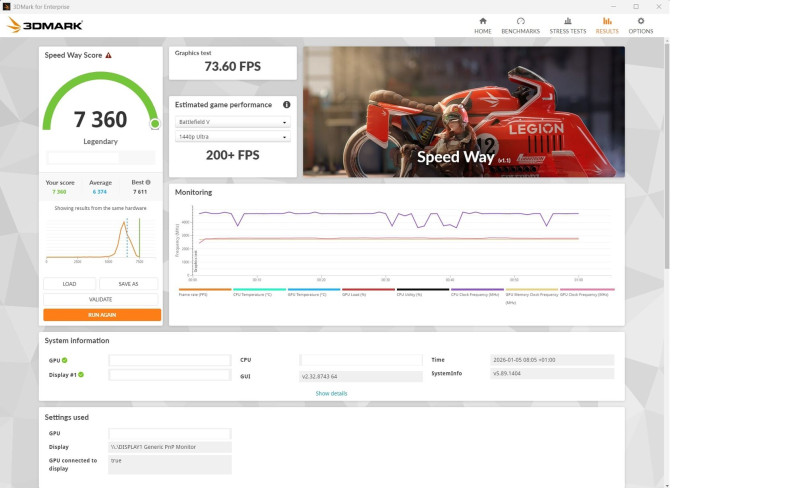Click the info icon beside Best score
The image size is (800, 488).
point(148,182)
